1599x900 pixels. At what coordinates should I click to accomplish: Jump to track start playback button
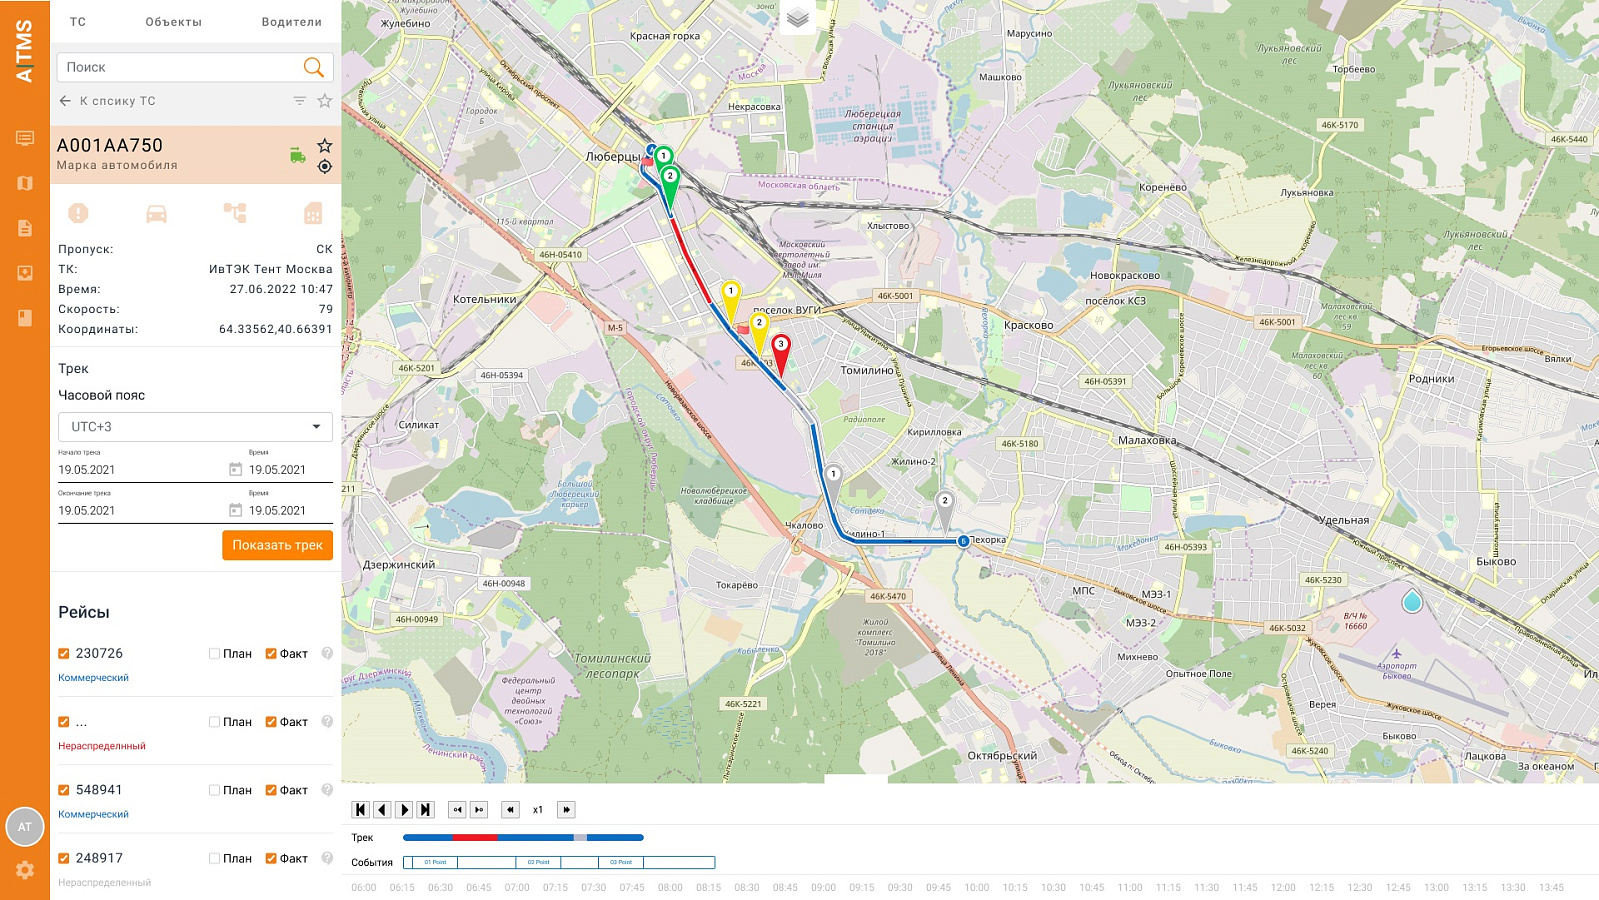coord(361,810)
